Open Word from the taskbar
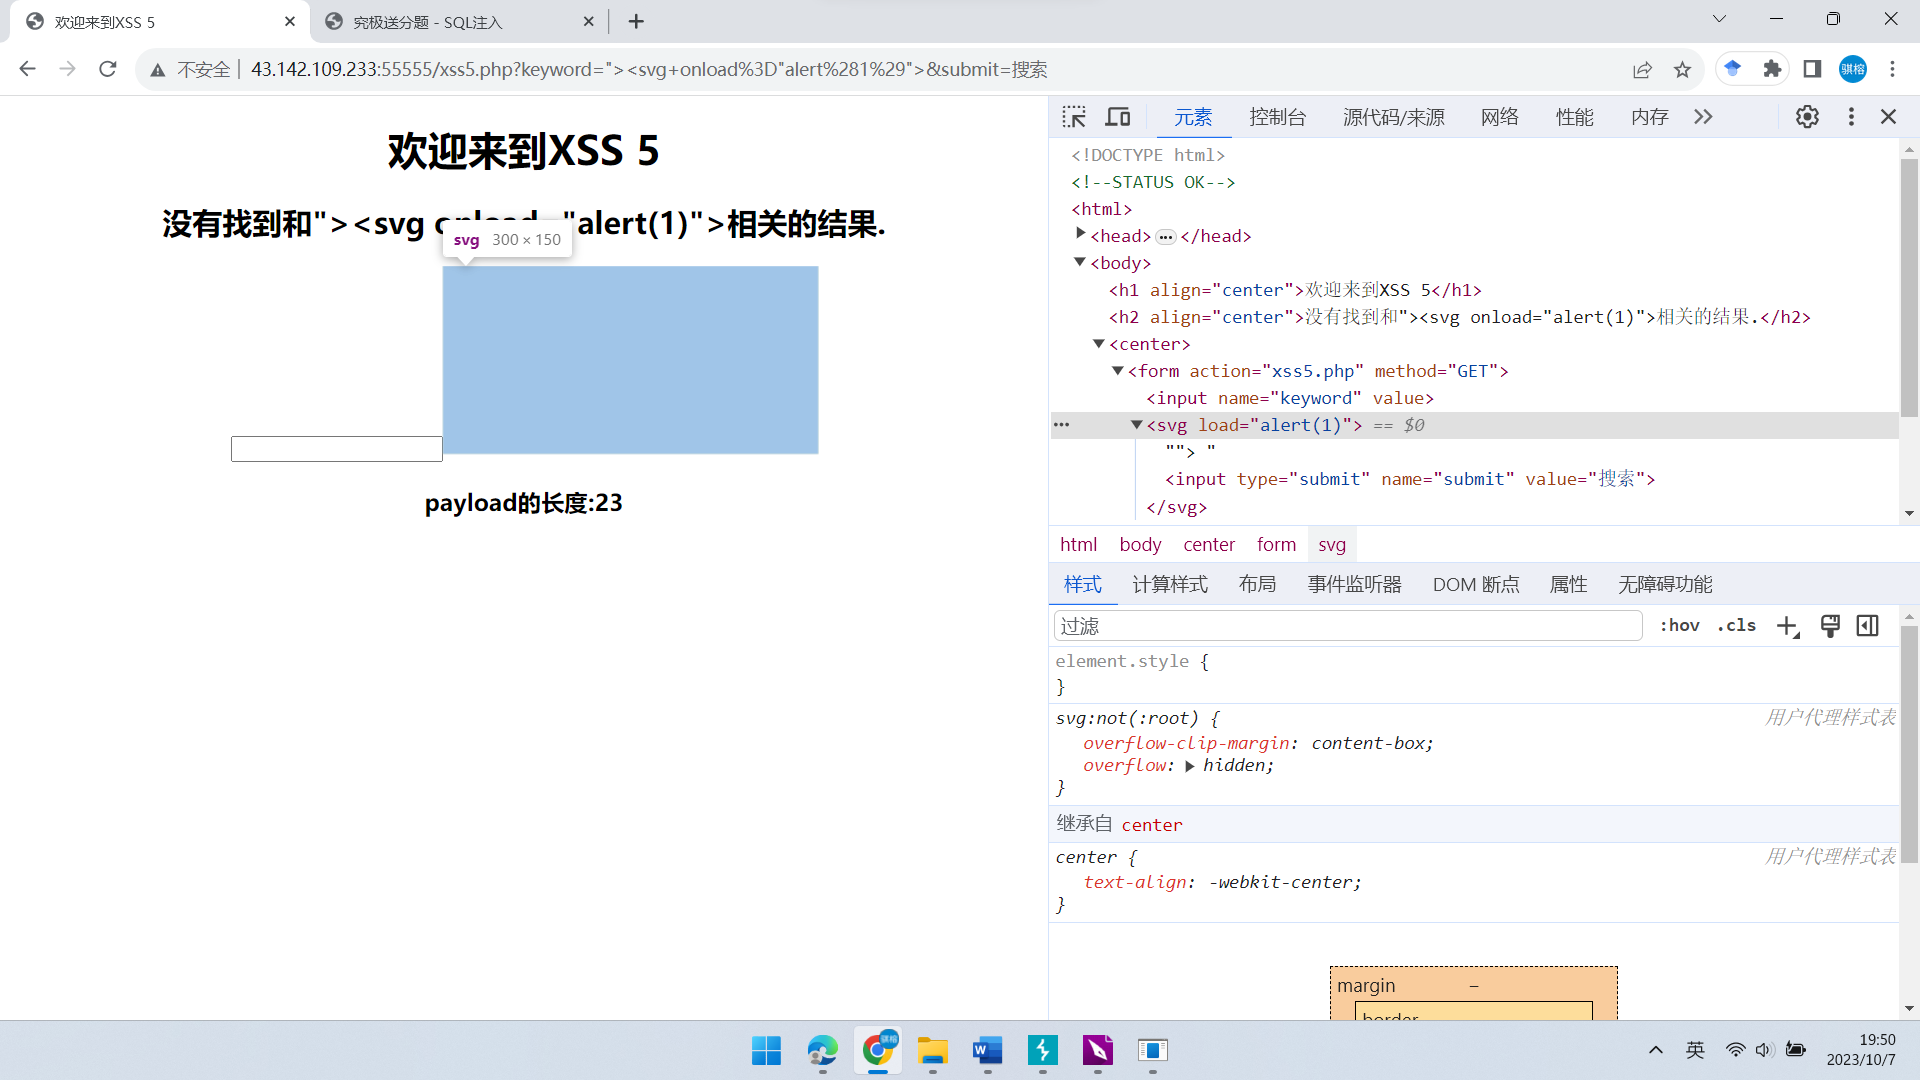The height and width of the screenshot is (1080, 1920). coord(987,1051)
